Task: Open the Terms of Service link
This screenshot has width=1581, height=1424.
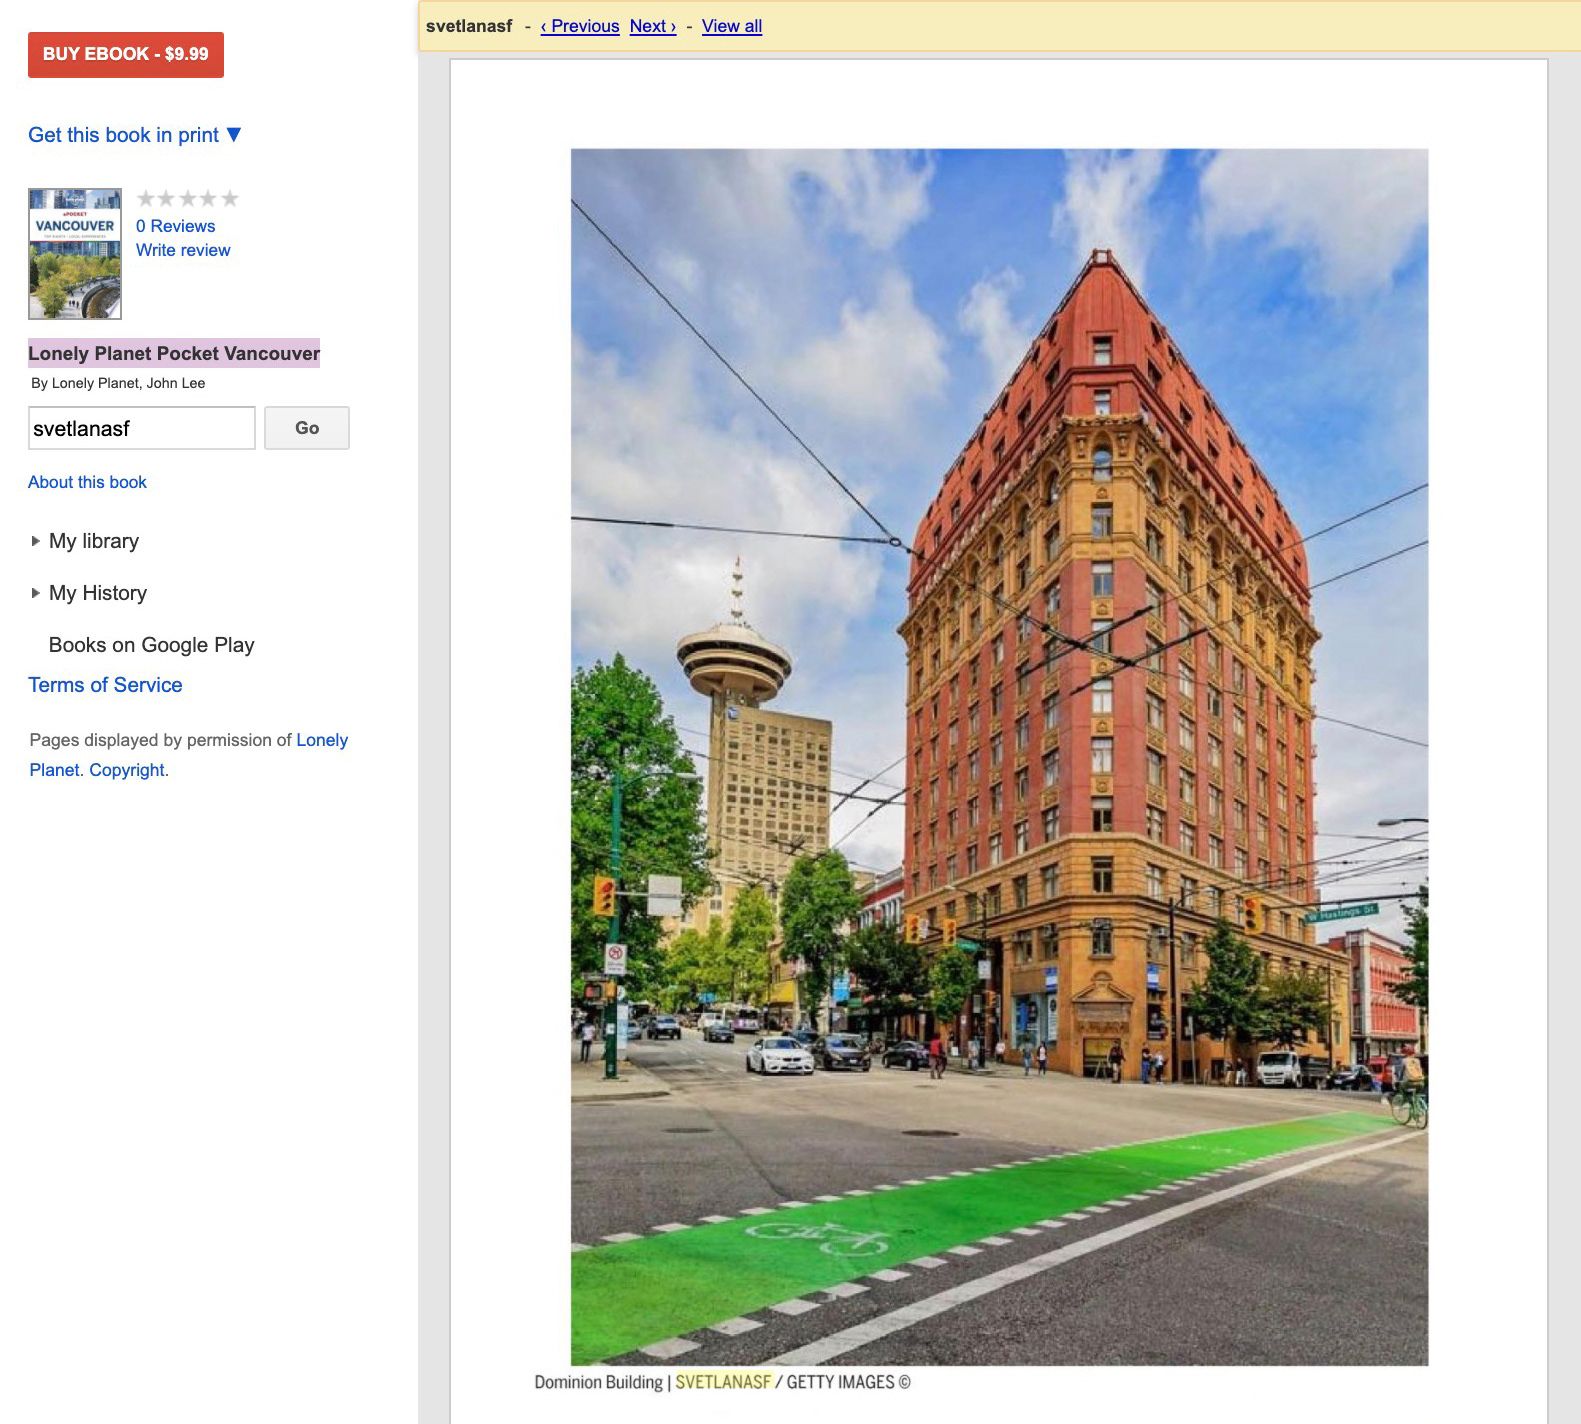Action: tap(105, 685)
